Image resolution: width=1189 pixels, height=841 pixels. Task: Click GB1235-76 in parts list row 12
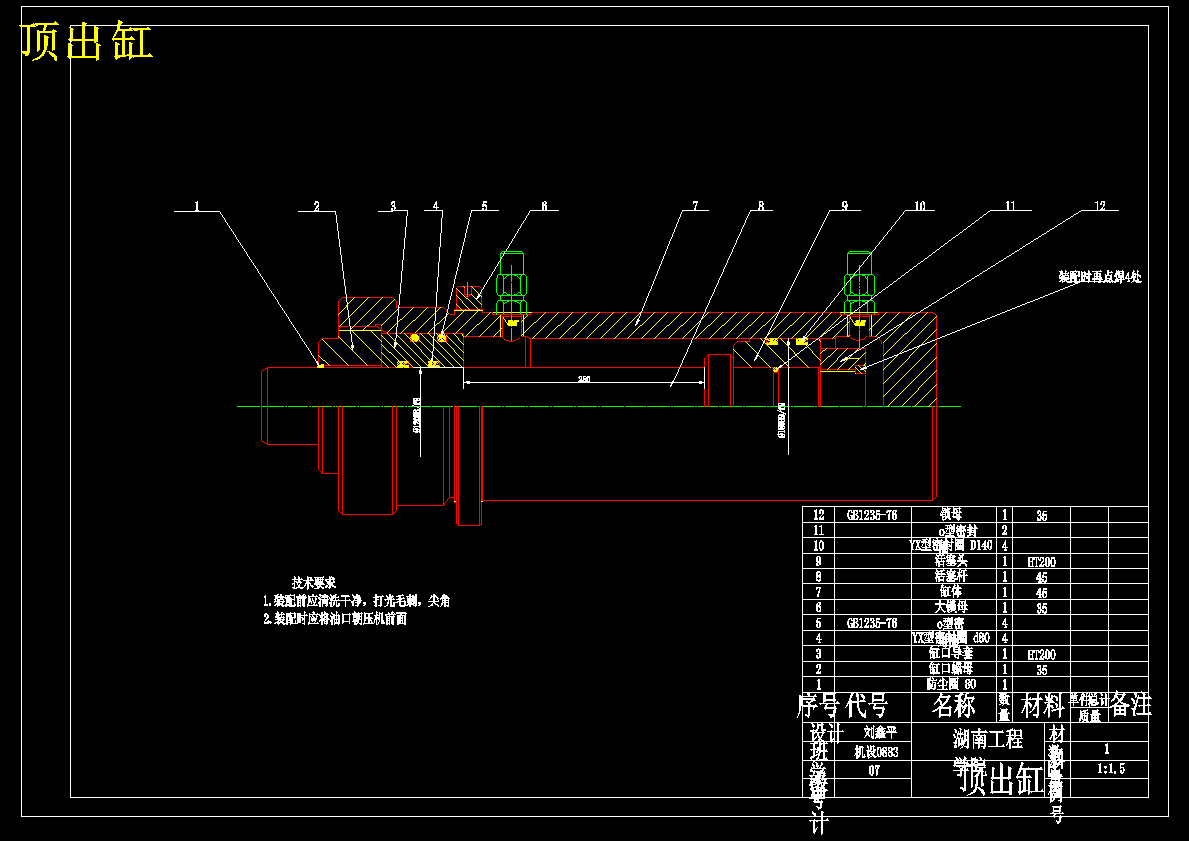click(x=871, y=515)
